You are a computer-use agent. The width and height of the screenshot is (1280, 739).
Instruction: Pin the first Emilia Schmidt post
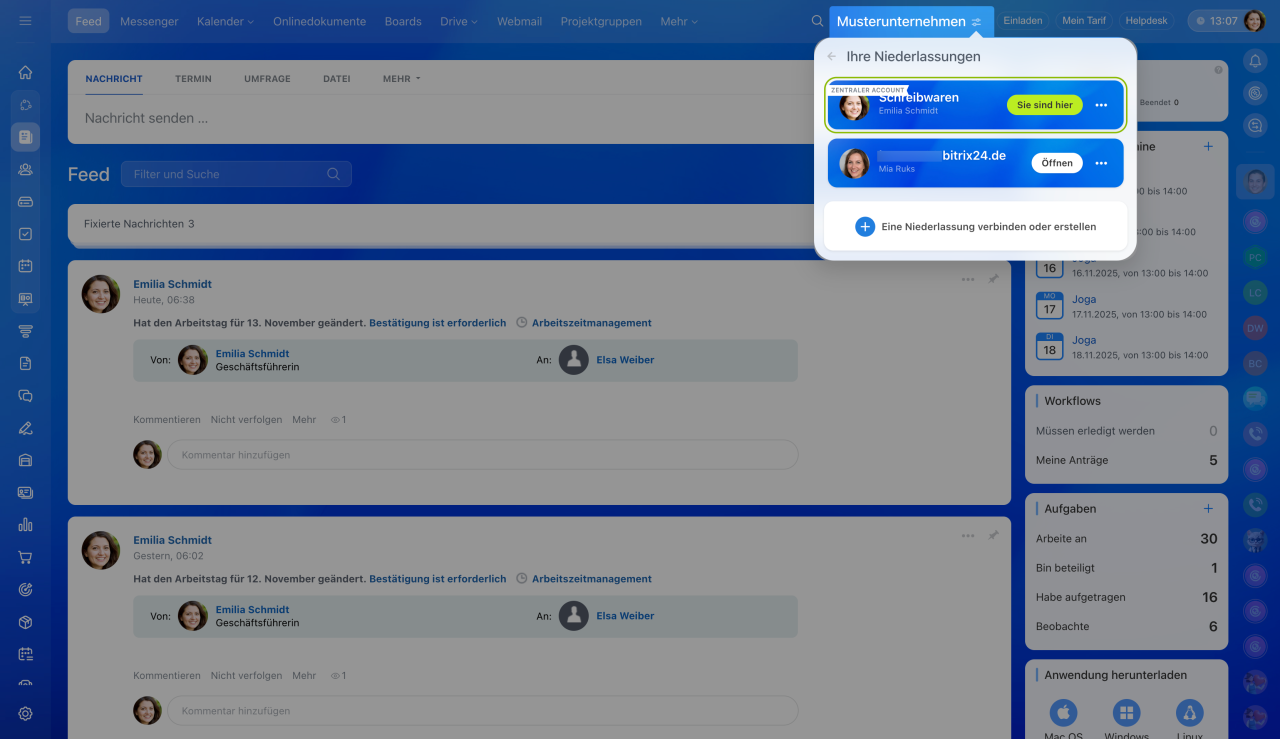click(x=993, y=280)
